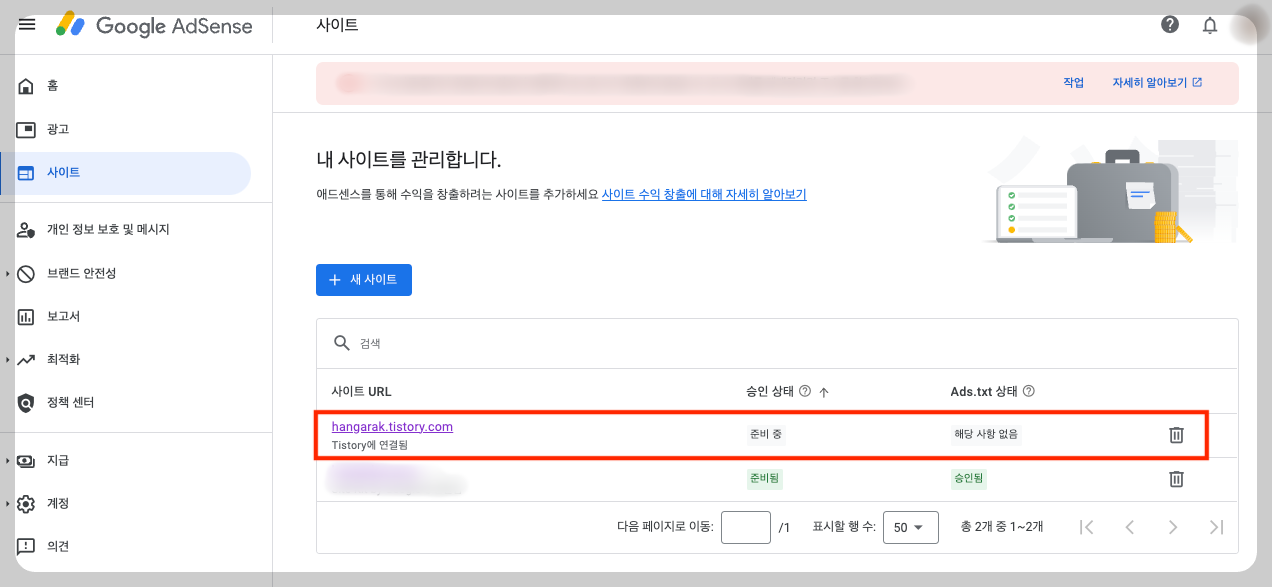Click the Google AdSense logo
Screen dimensions: 1272x587
point(155,26)
